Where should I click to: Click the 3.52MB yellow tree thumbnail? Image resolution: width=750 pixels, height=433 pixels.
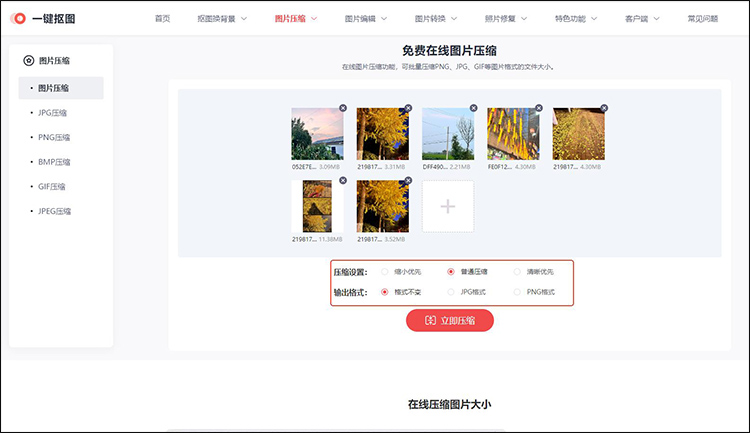coord(383,206)
